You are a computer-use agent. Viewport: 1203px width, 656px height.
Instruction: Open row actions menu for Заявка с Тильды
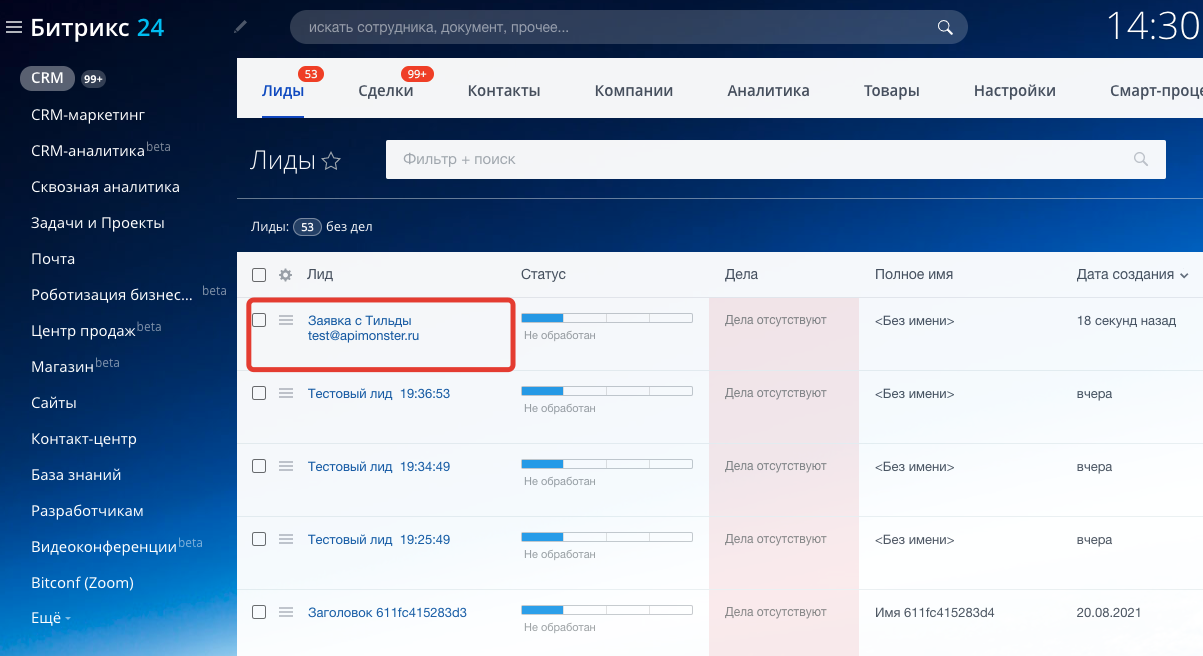(286, 320)
